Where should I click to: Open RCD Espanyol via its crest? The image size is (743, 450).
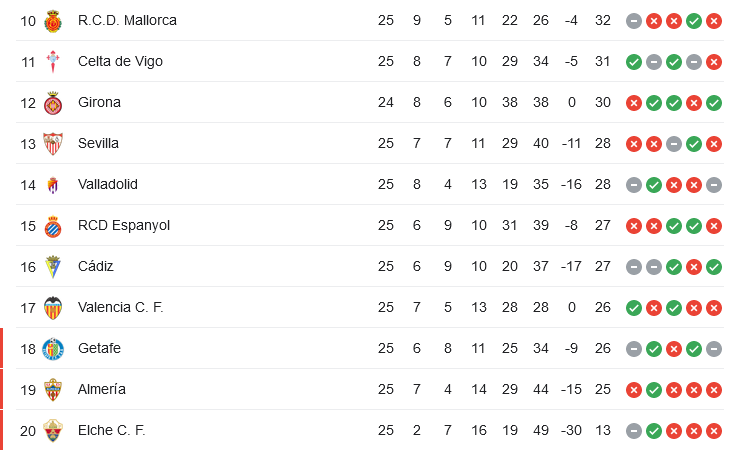(x=53, y=226)
